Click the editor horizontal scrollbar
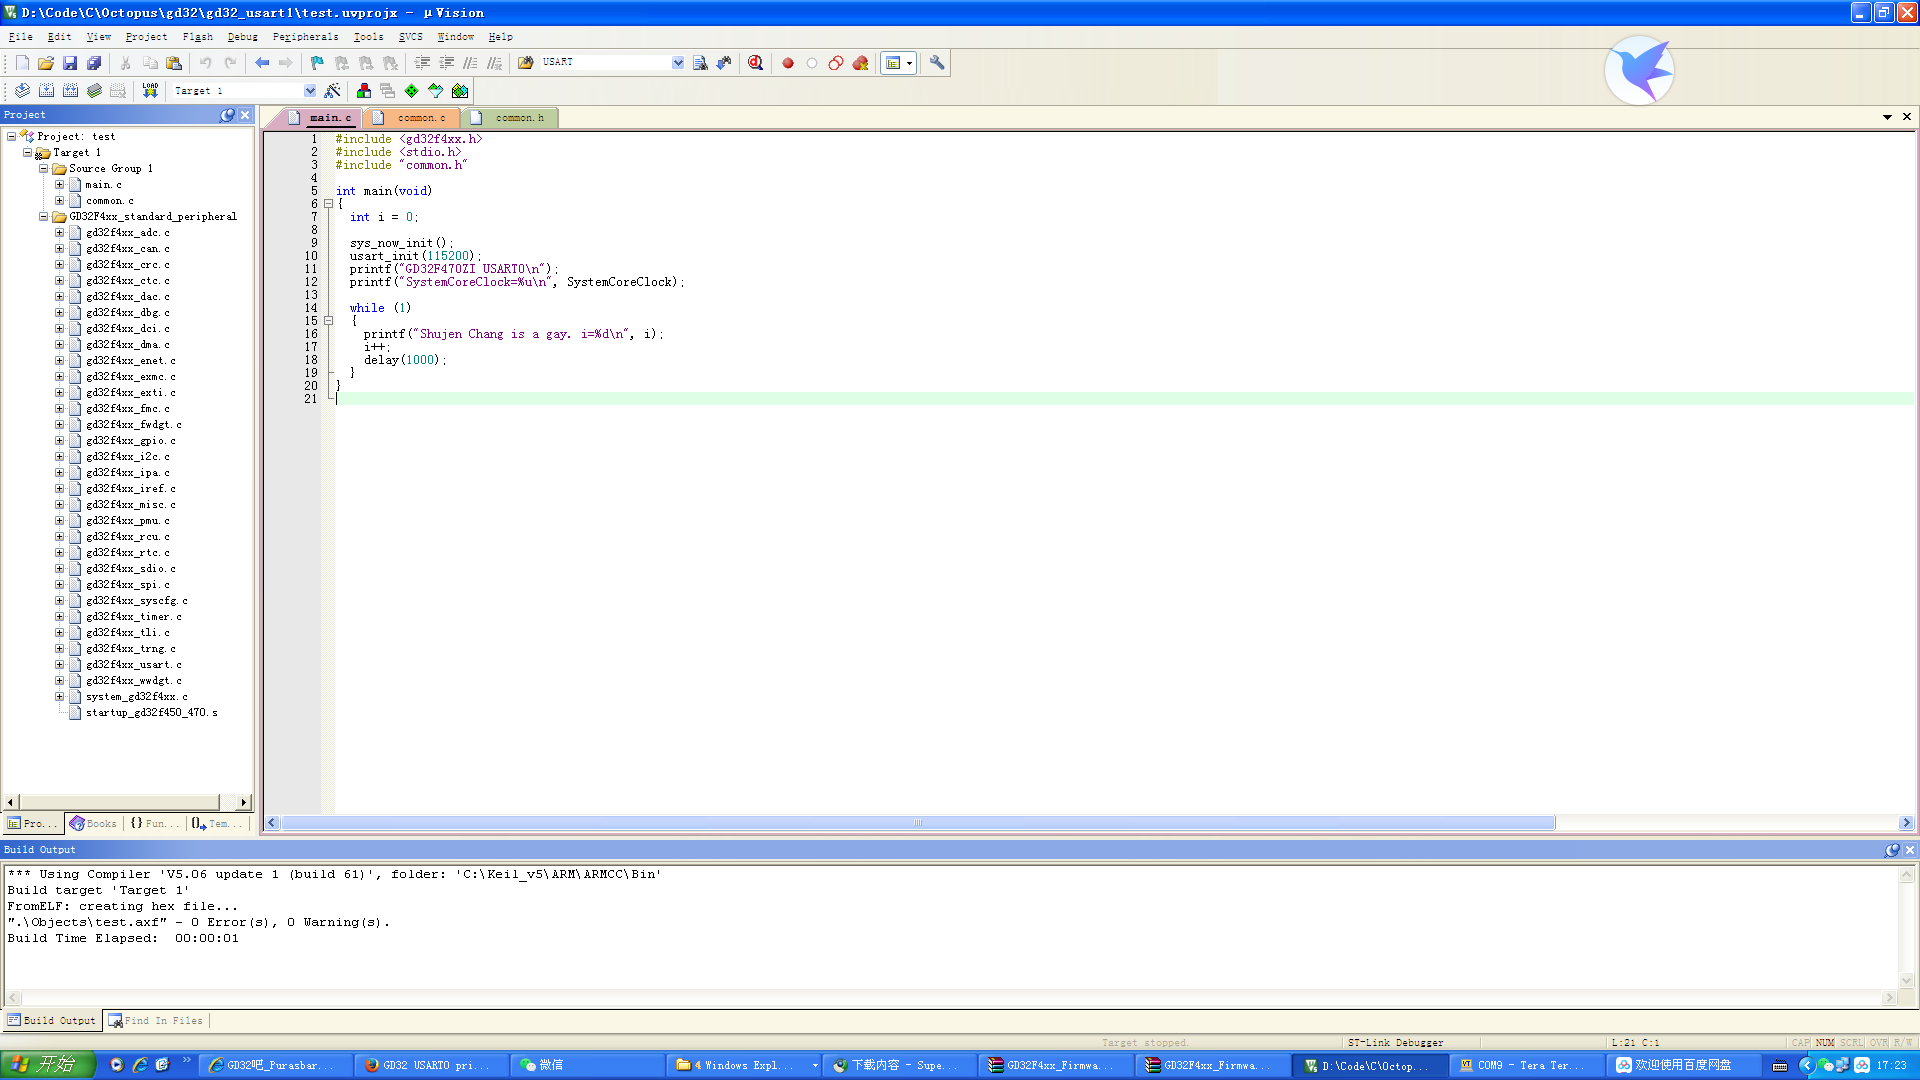The height and width of the screenshot is (1080, 1920). coord(918,823)
